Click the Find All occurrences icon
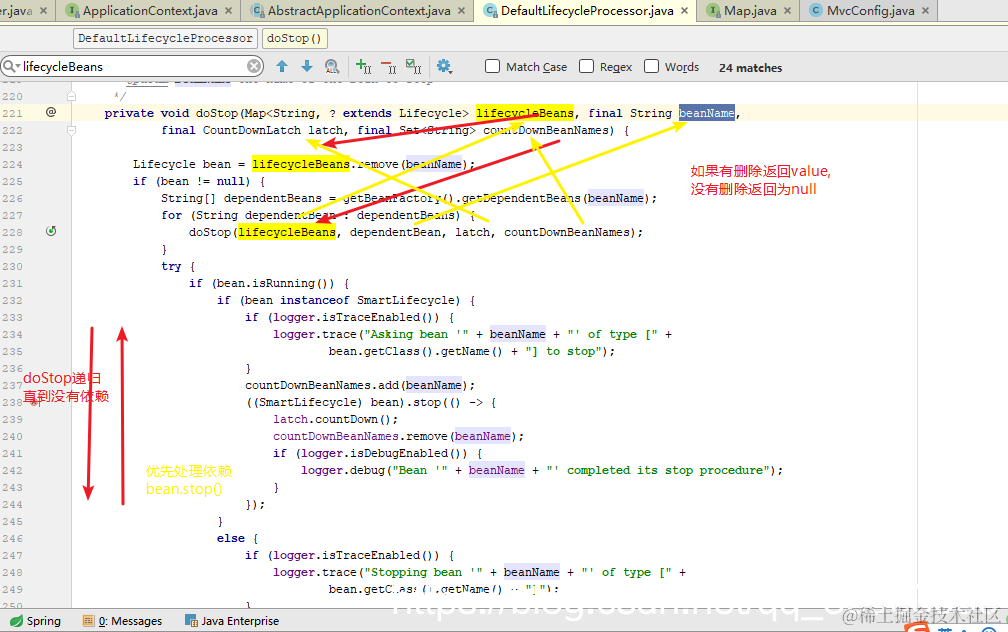The height and width of the screenshot is (632, 1008). [x=332, y=66]
